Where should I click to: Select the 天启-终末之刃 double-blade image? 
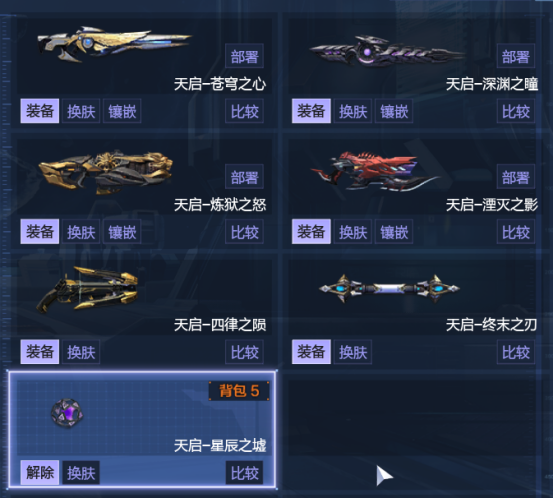click(389, 289)
